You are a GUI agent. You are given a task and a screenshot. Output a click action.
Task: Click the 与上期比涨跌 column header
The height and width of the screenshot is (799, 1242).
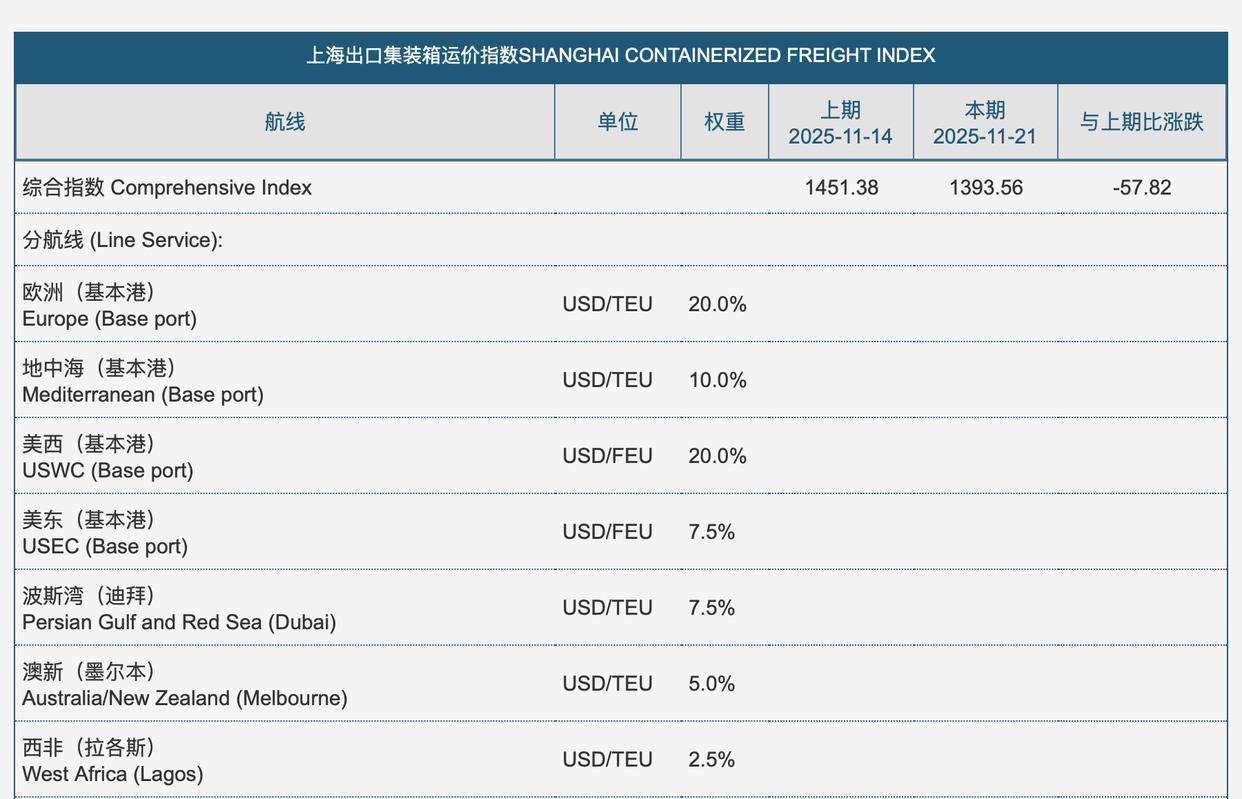pyautogui.click(x=1141, y=122)
